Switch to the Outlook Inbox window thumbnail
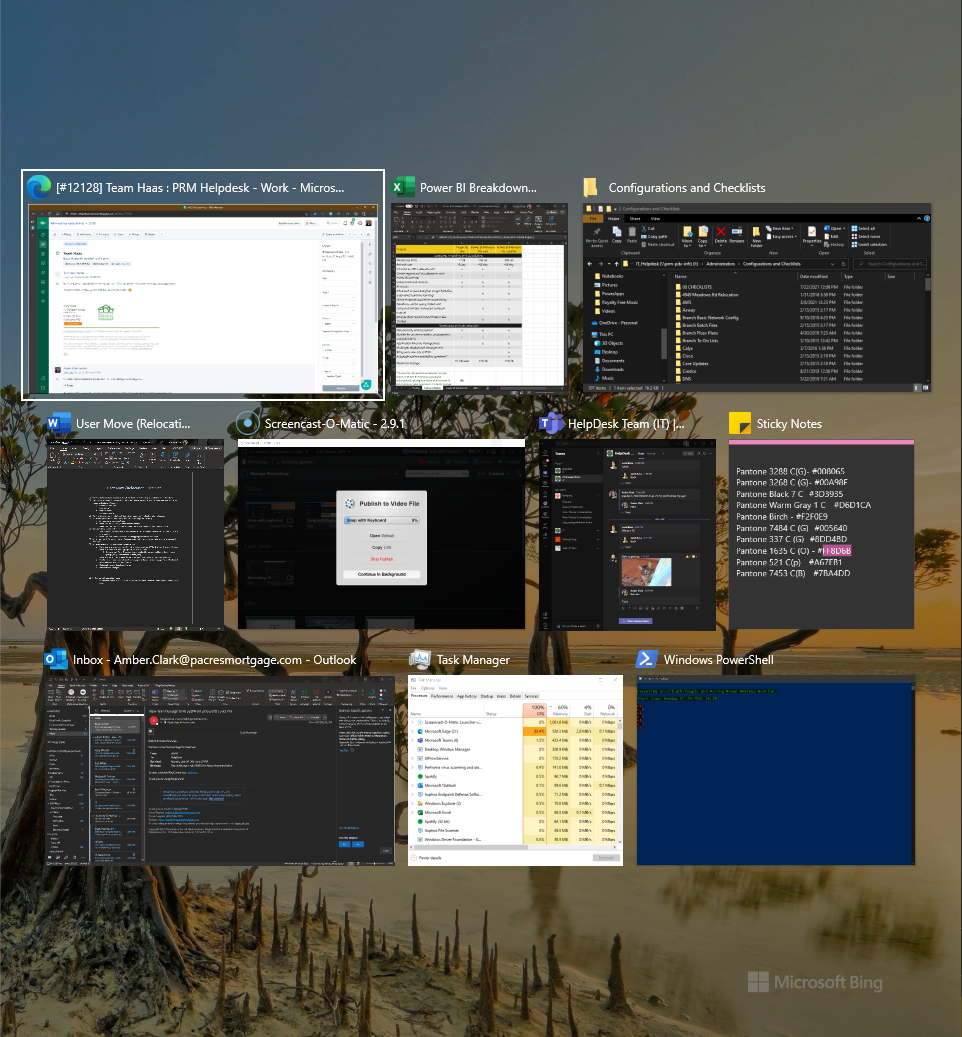 tap(220, 771)
